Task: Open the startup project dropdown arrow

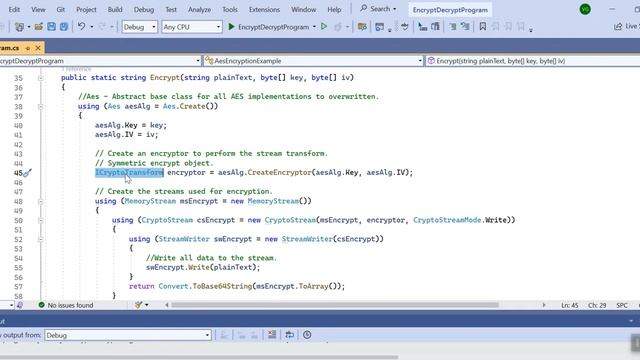Action: 314,27
